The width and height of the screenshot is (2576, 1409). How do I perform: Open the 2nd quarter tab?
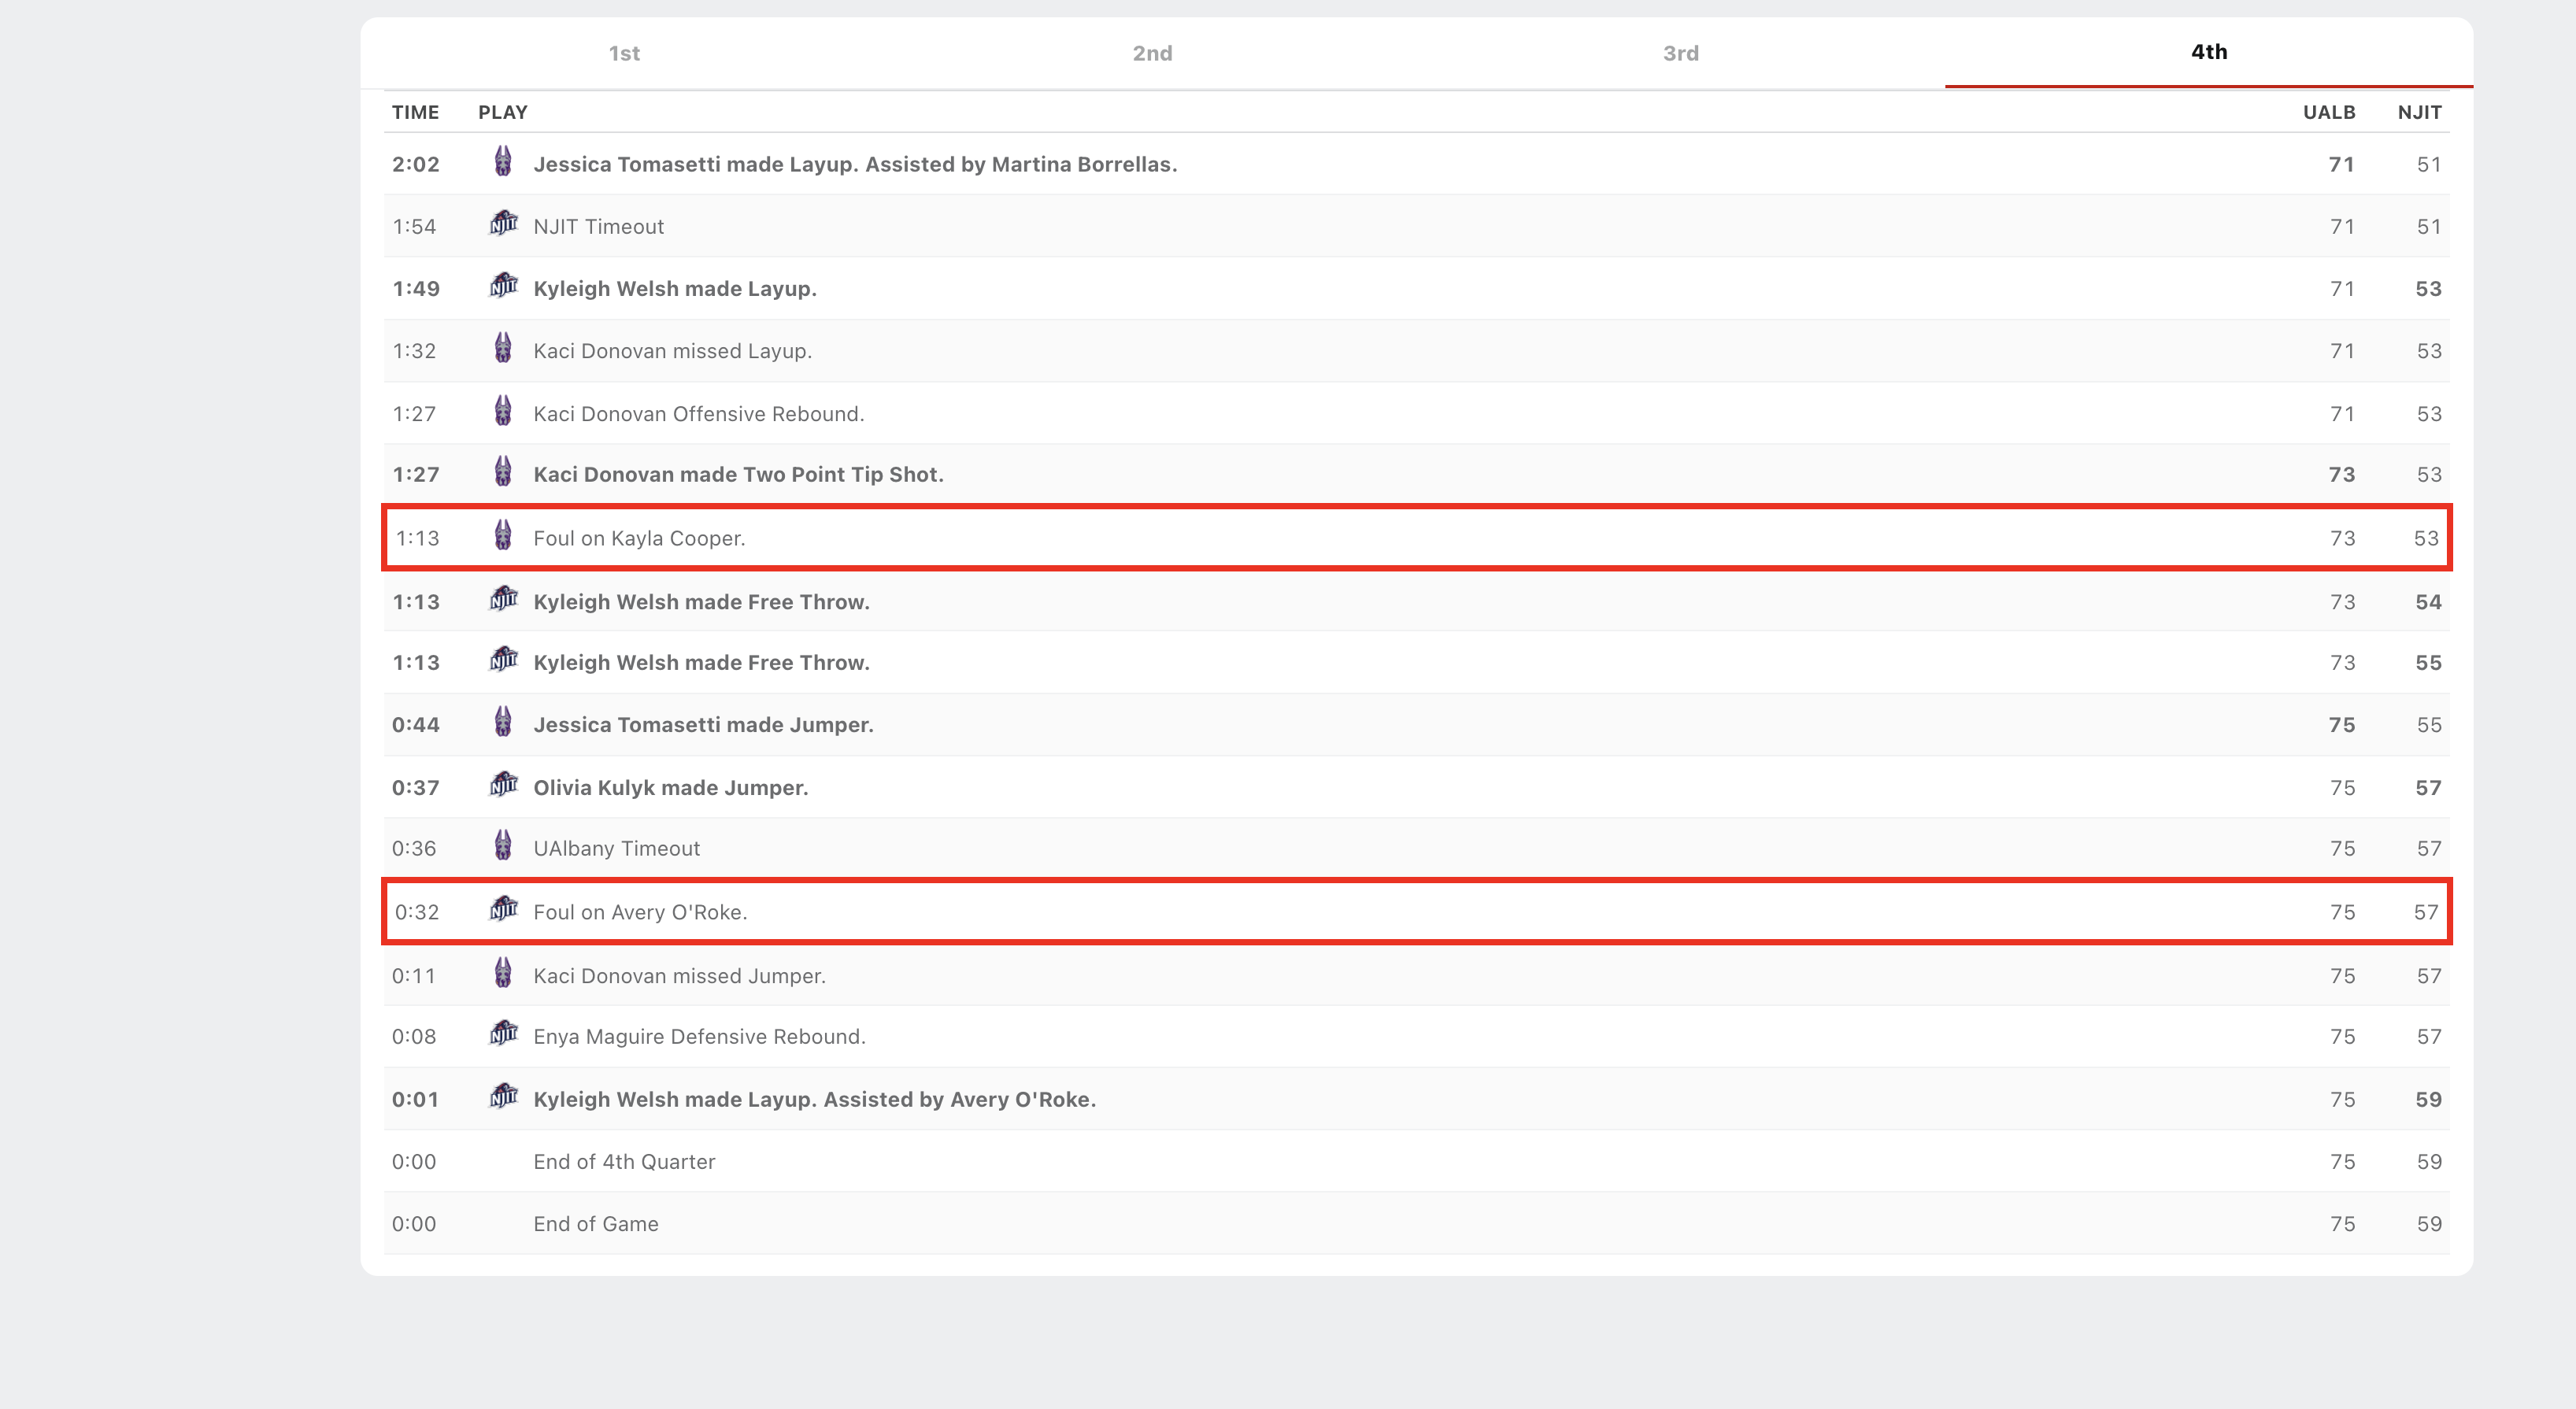[1152, 53]
